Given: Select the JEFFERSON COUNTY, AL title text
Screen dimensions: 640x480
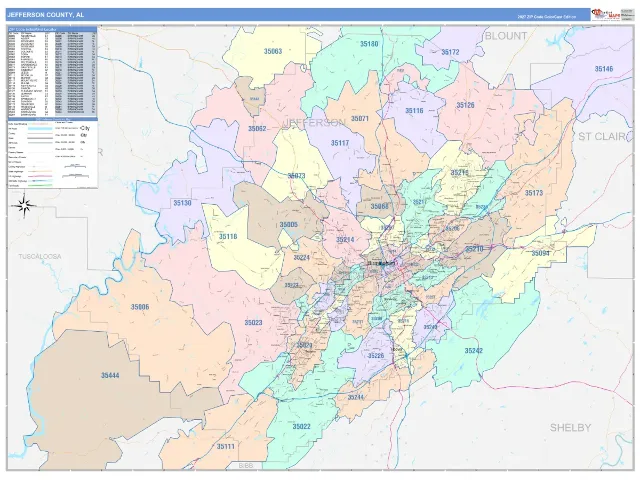Looking at the screenshot, I should (45, 15).
